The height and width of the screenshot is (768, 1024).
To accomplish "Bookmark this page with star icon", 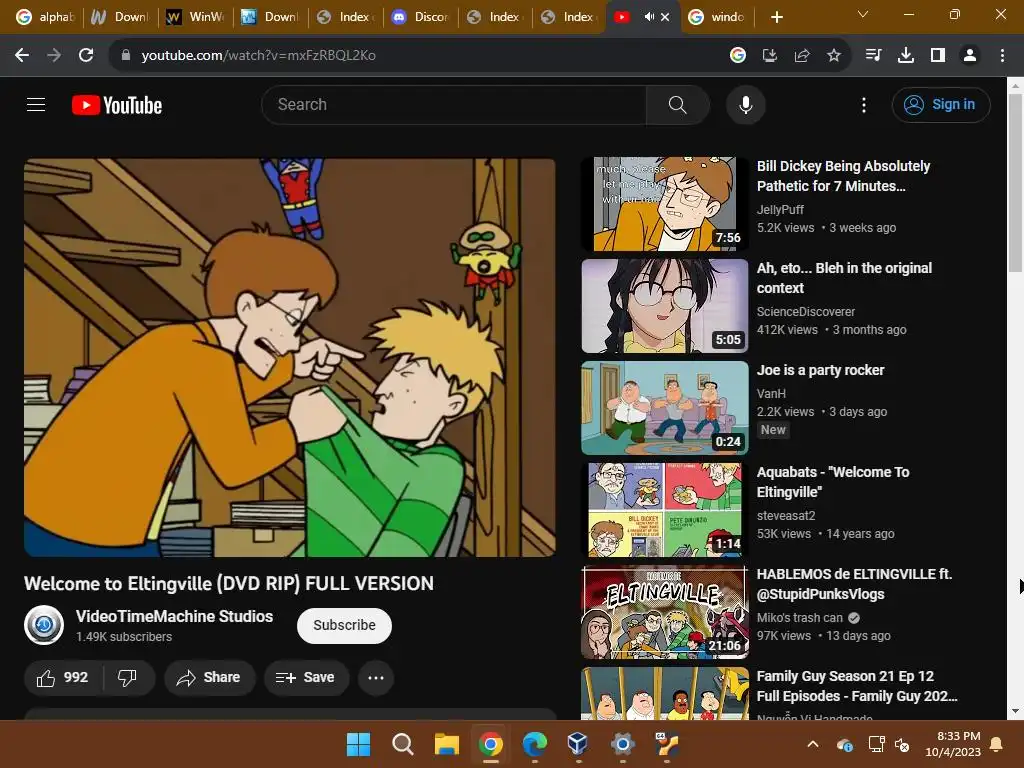I will tap(834, 56).
